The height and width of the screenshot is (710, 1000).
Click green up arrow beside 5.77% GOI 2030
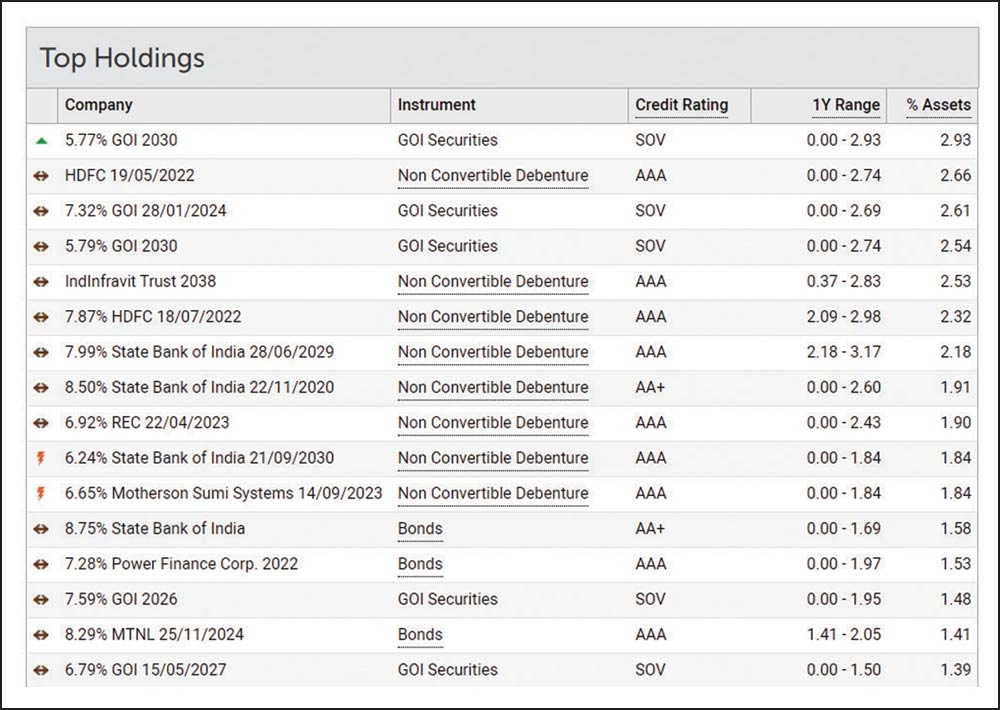(x=41, y=141)
